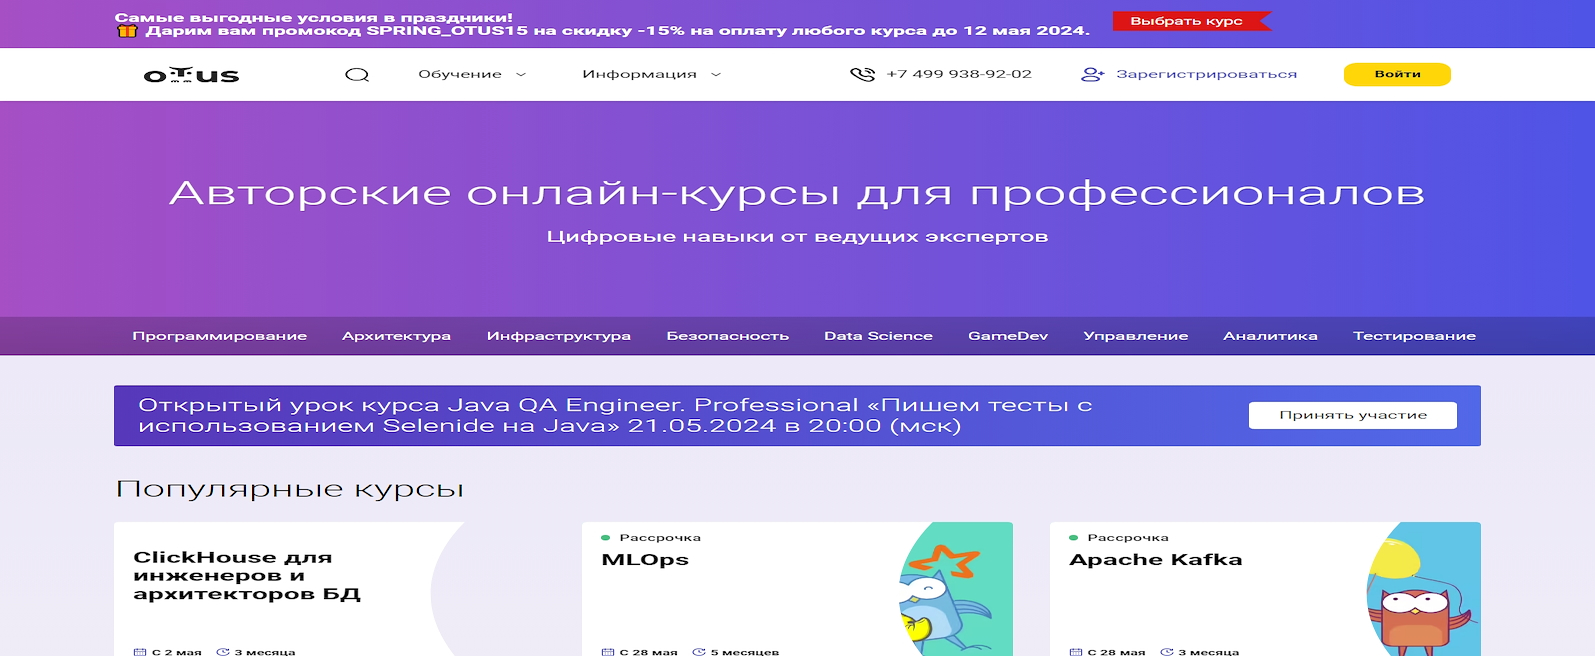Screen dimensions: 1595x656
Task: Open the Управление category
Action: (x=1136, y=336)
